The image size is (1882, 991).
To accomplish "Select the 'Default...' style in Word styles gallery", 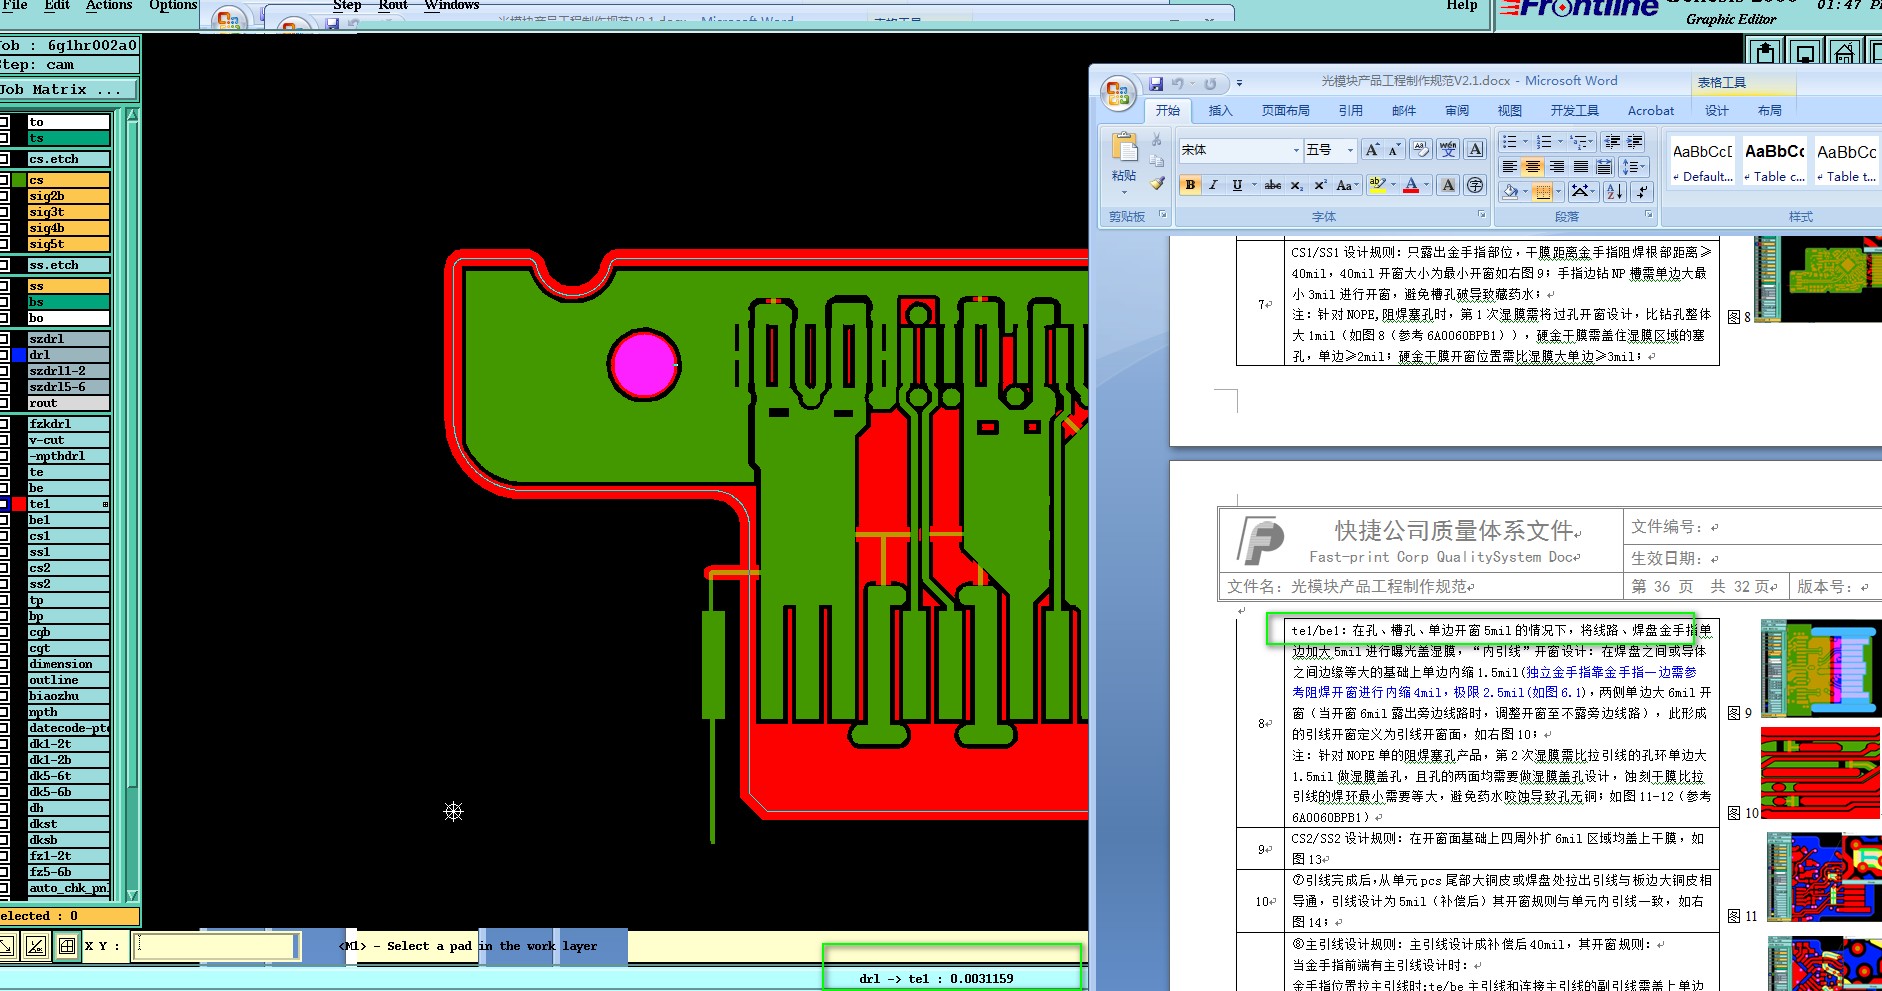I will (x=1703, y=161).
